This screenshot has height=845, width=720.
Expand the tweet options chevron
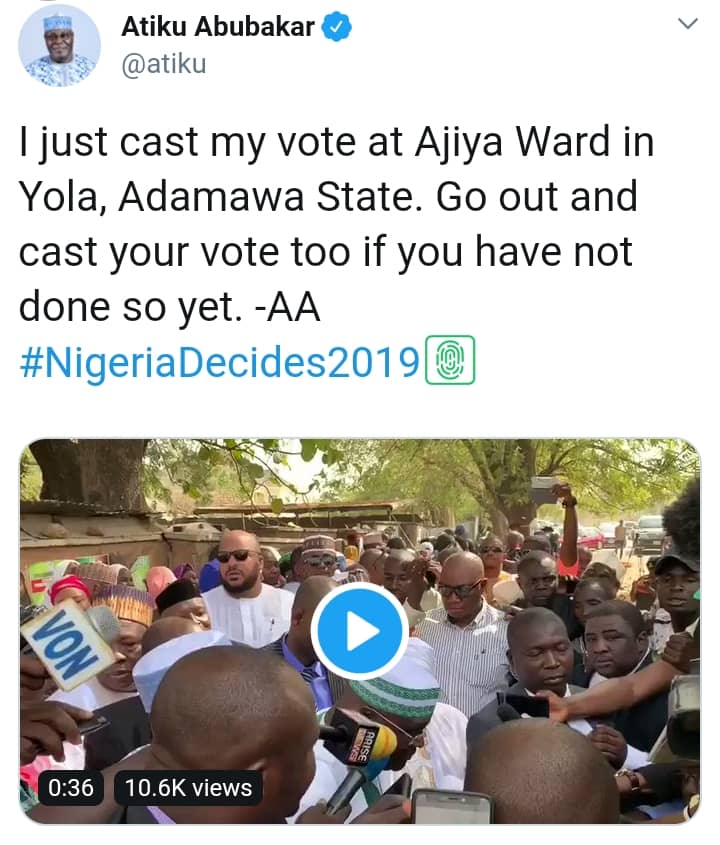click(x=688, y=24)
